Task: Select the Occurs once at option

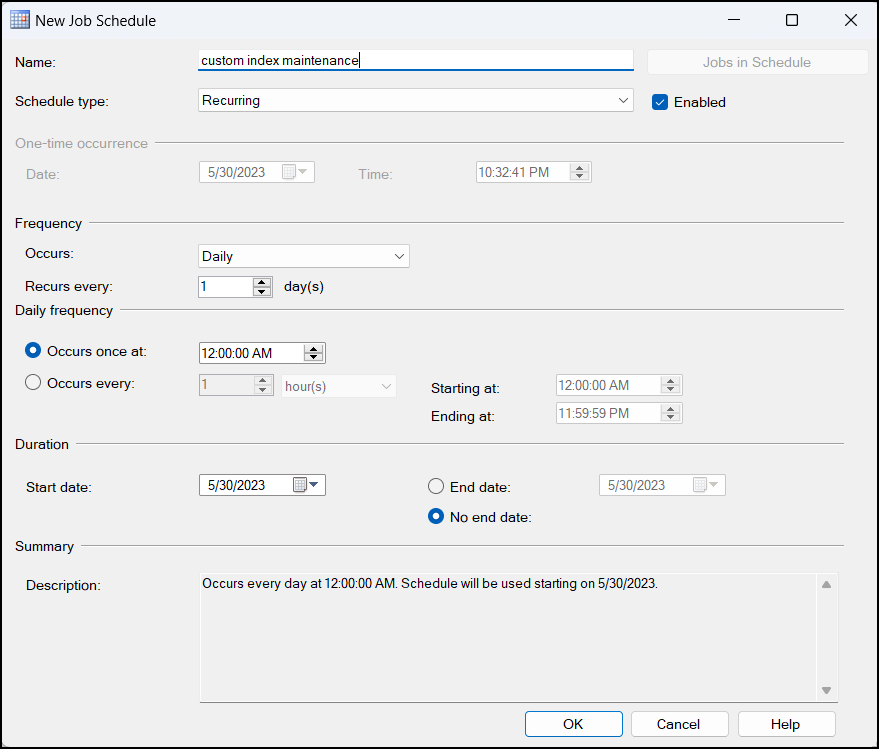Action: tap(34, 351)
